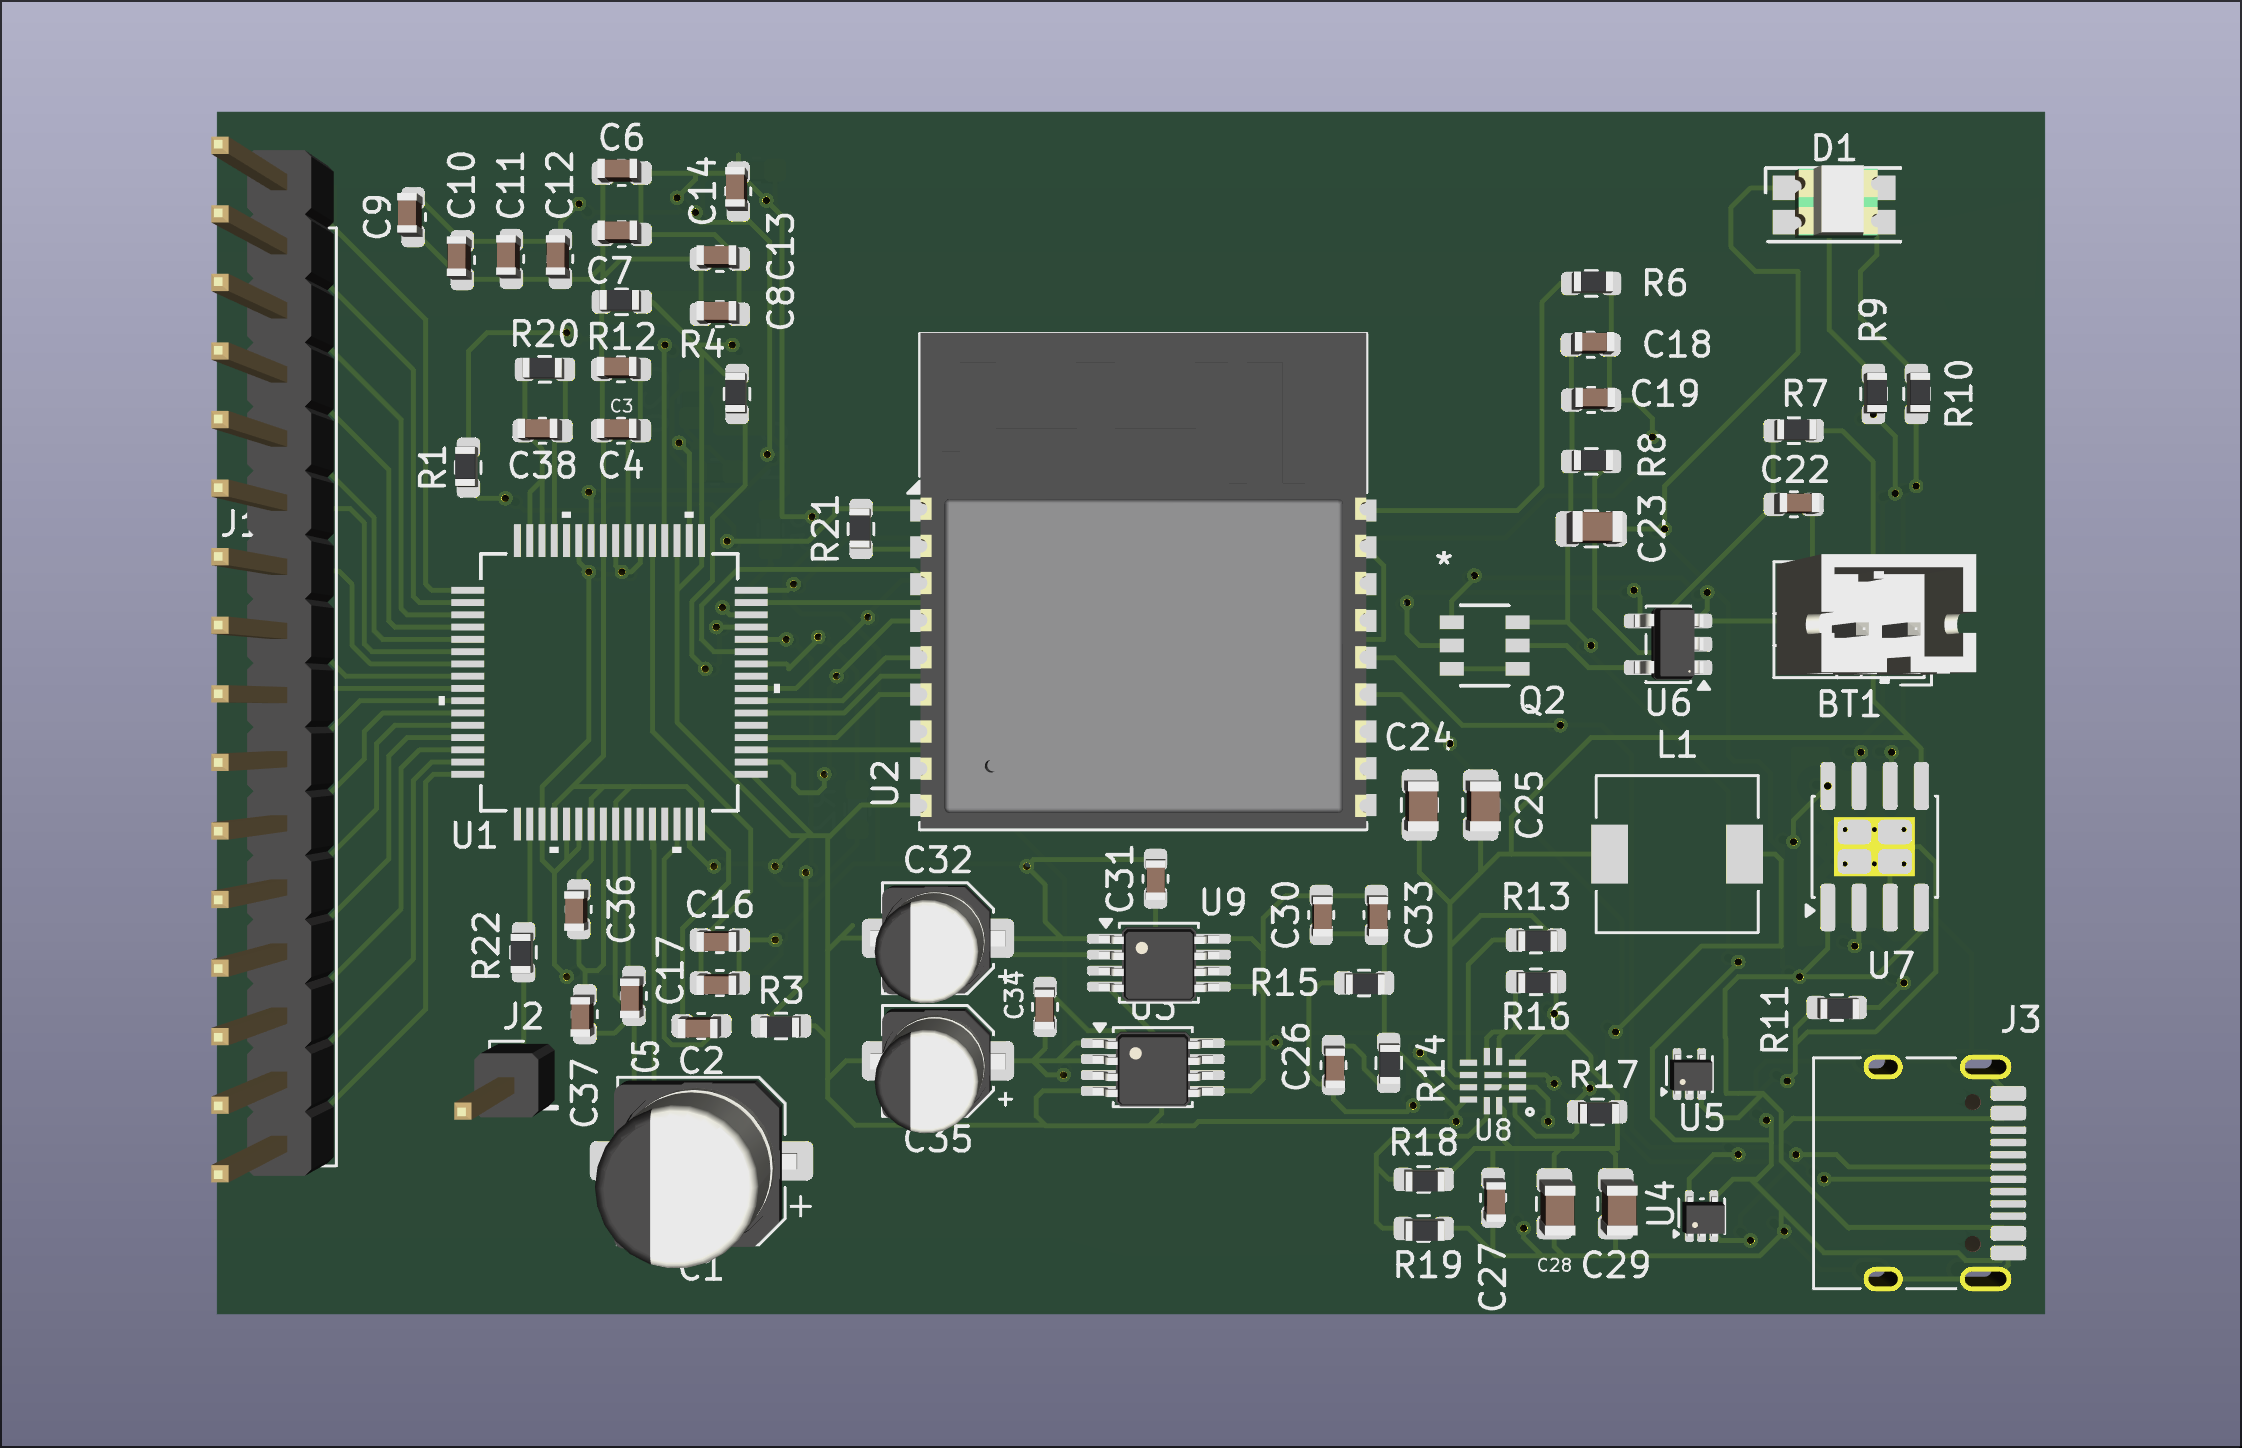Select the BT1 battery connector

pos(1874,617)
